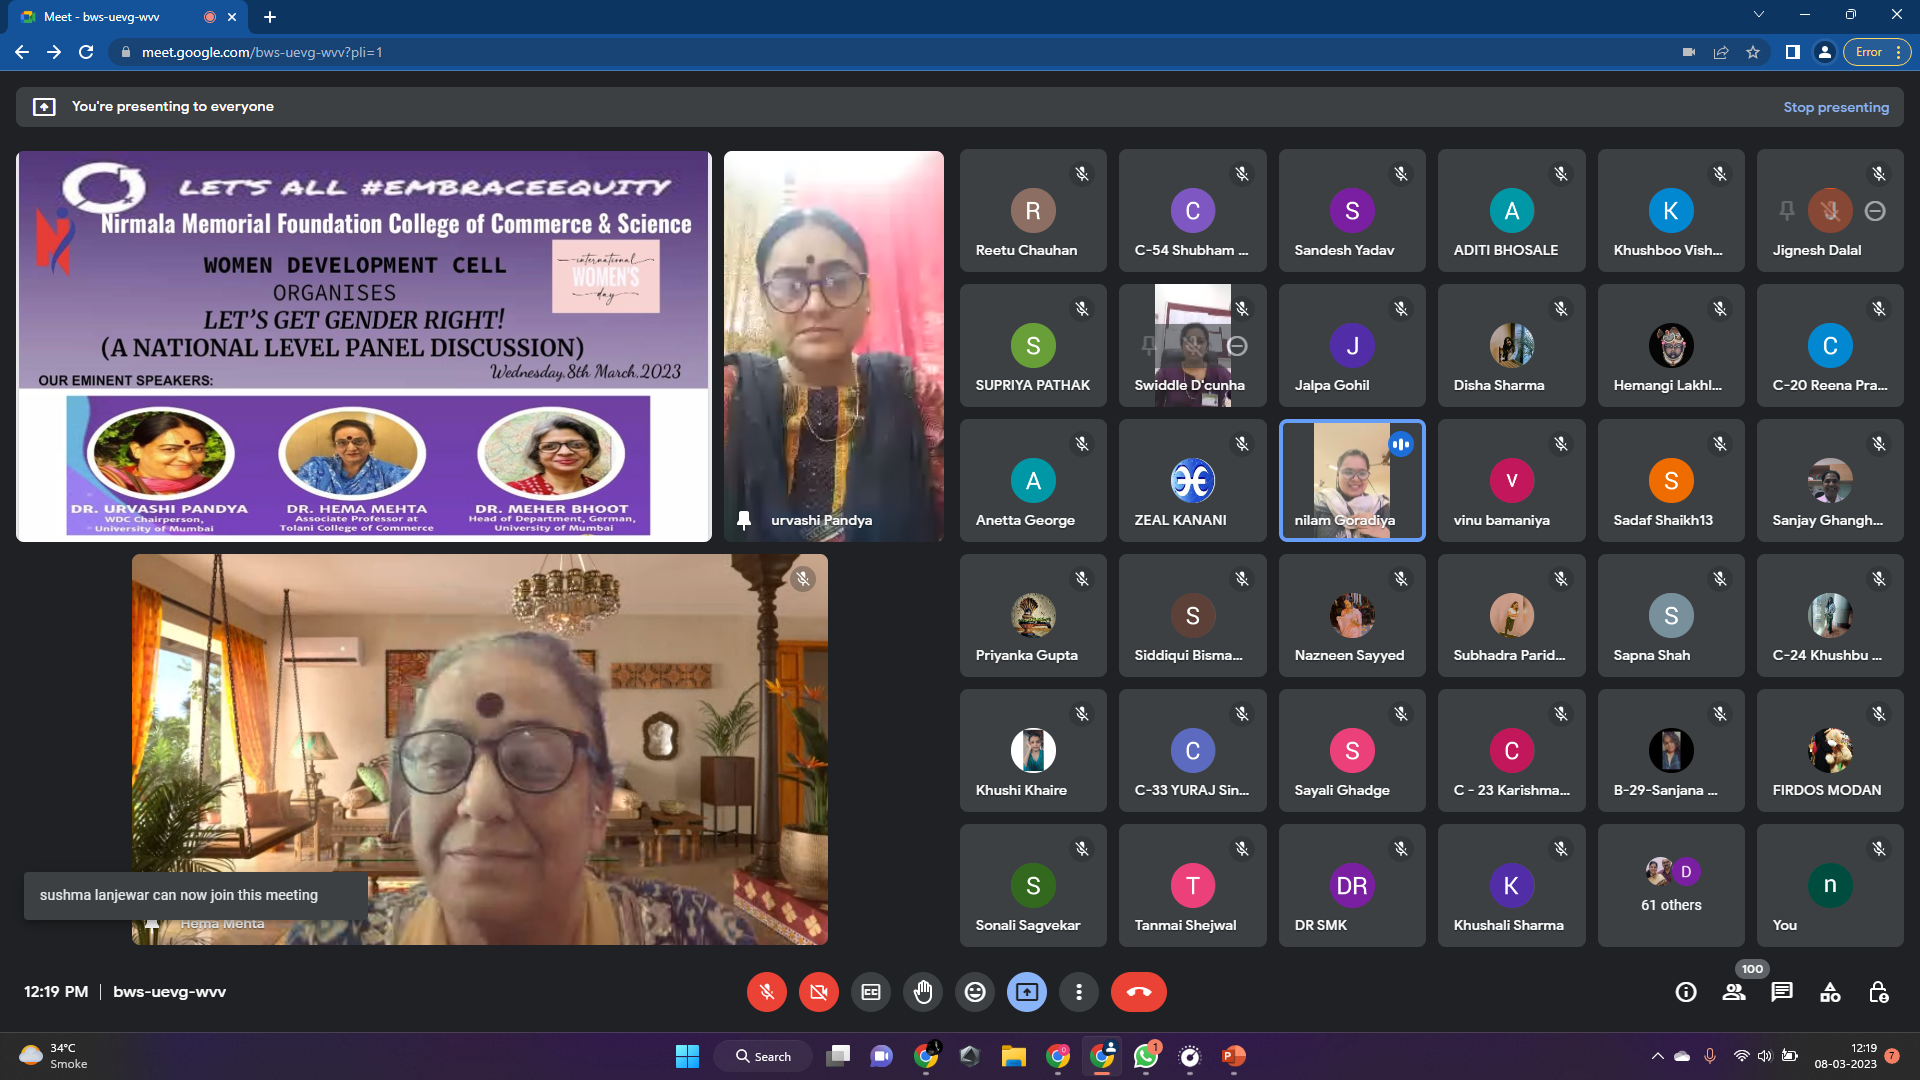
Task: Select the Meet bws-uevg-wvv tab
Action: click(110, 17)
